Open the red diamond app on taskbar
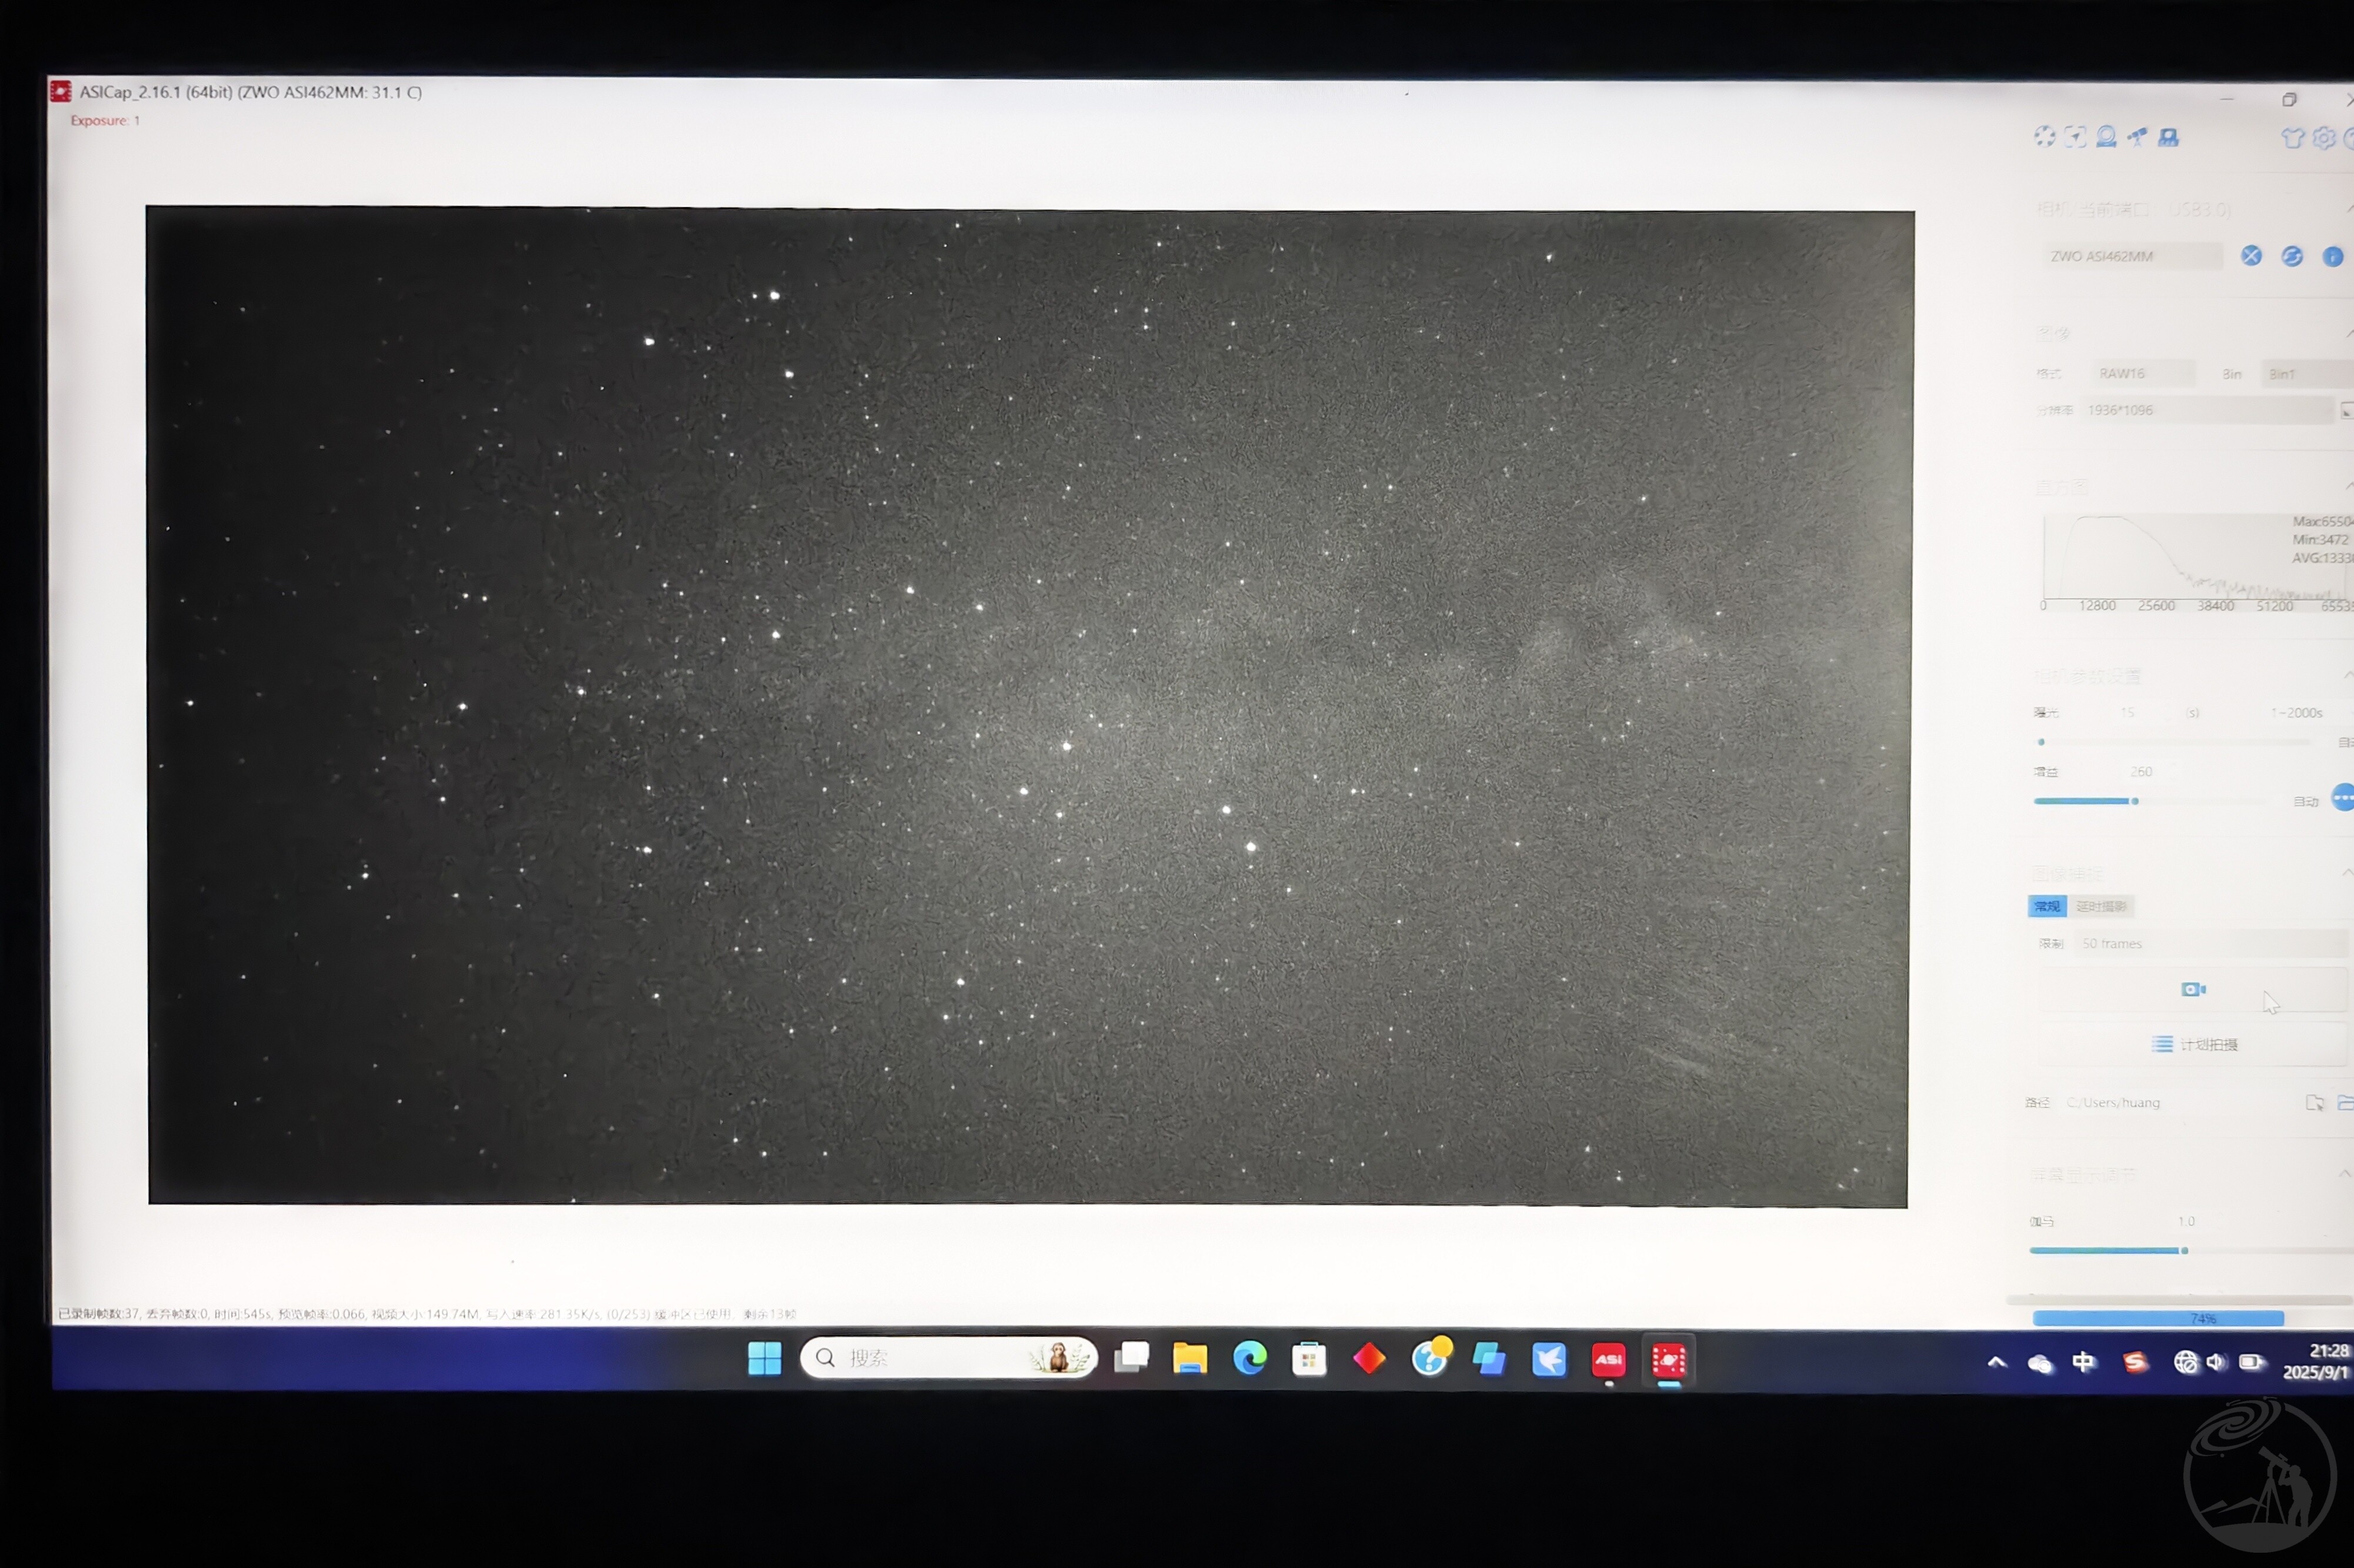Image resolution: width=2354 pixels, height=1568 pixels. (1369, 1359)
